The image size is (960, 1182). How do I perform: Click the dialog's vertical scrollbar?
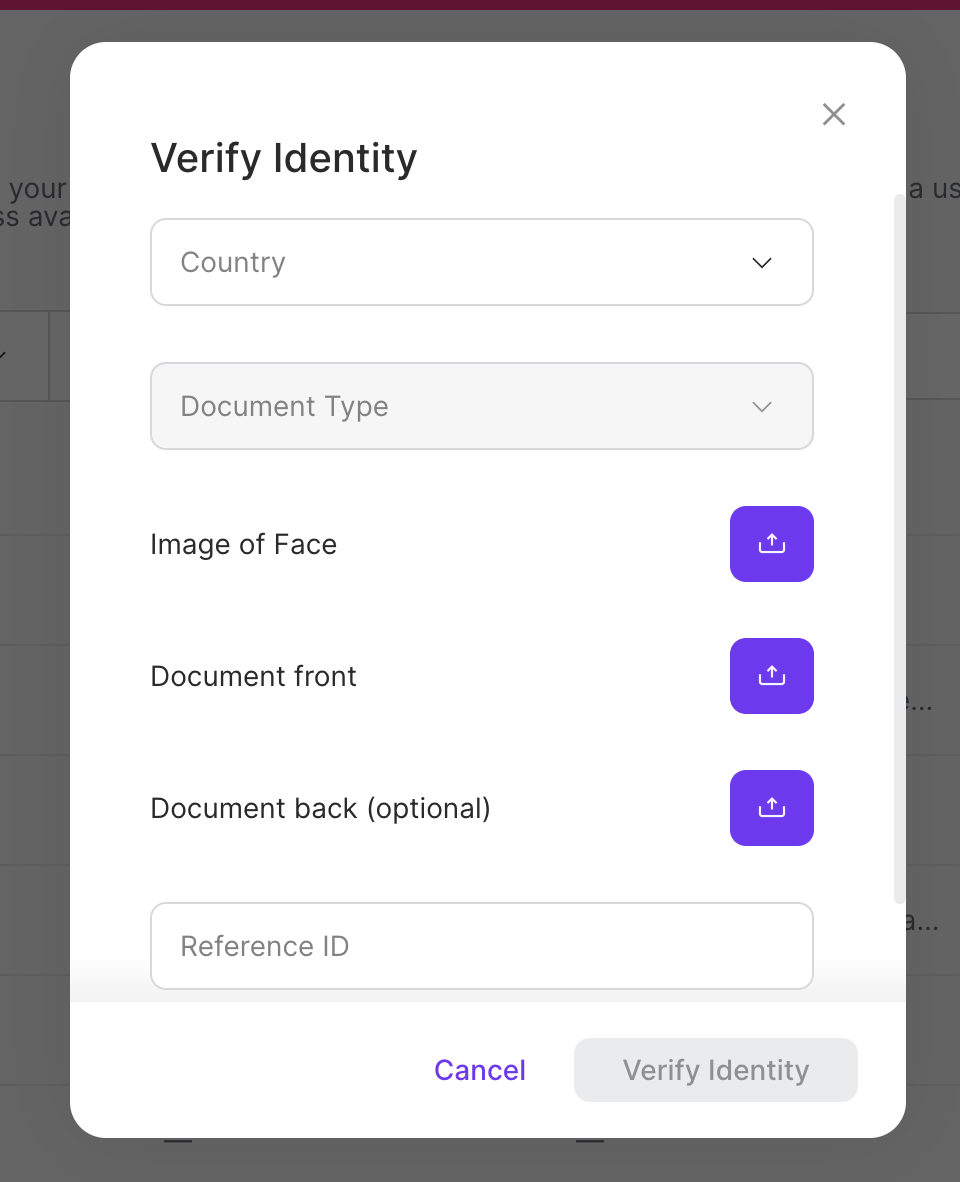pos(899,550)
